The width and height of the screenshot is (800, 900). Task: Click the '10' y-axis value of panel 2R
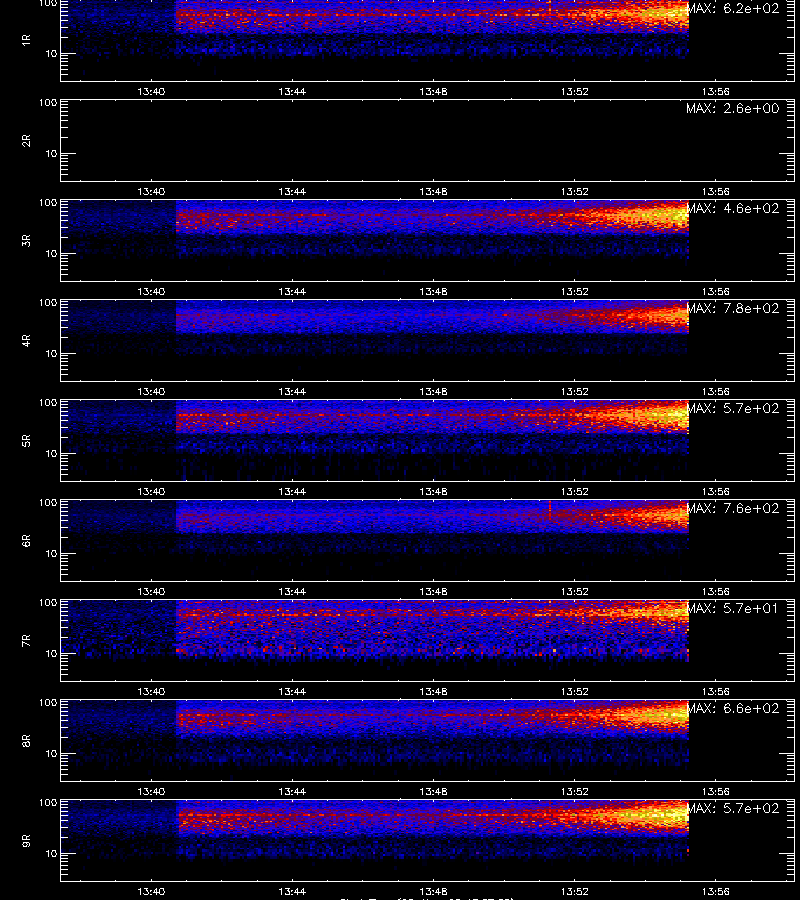[x=51, y=154]
